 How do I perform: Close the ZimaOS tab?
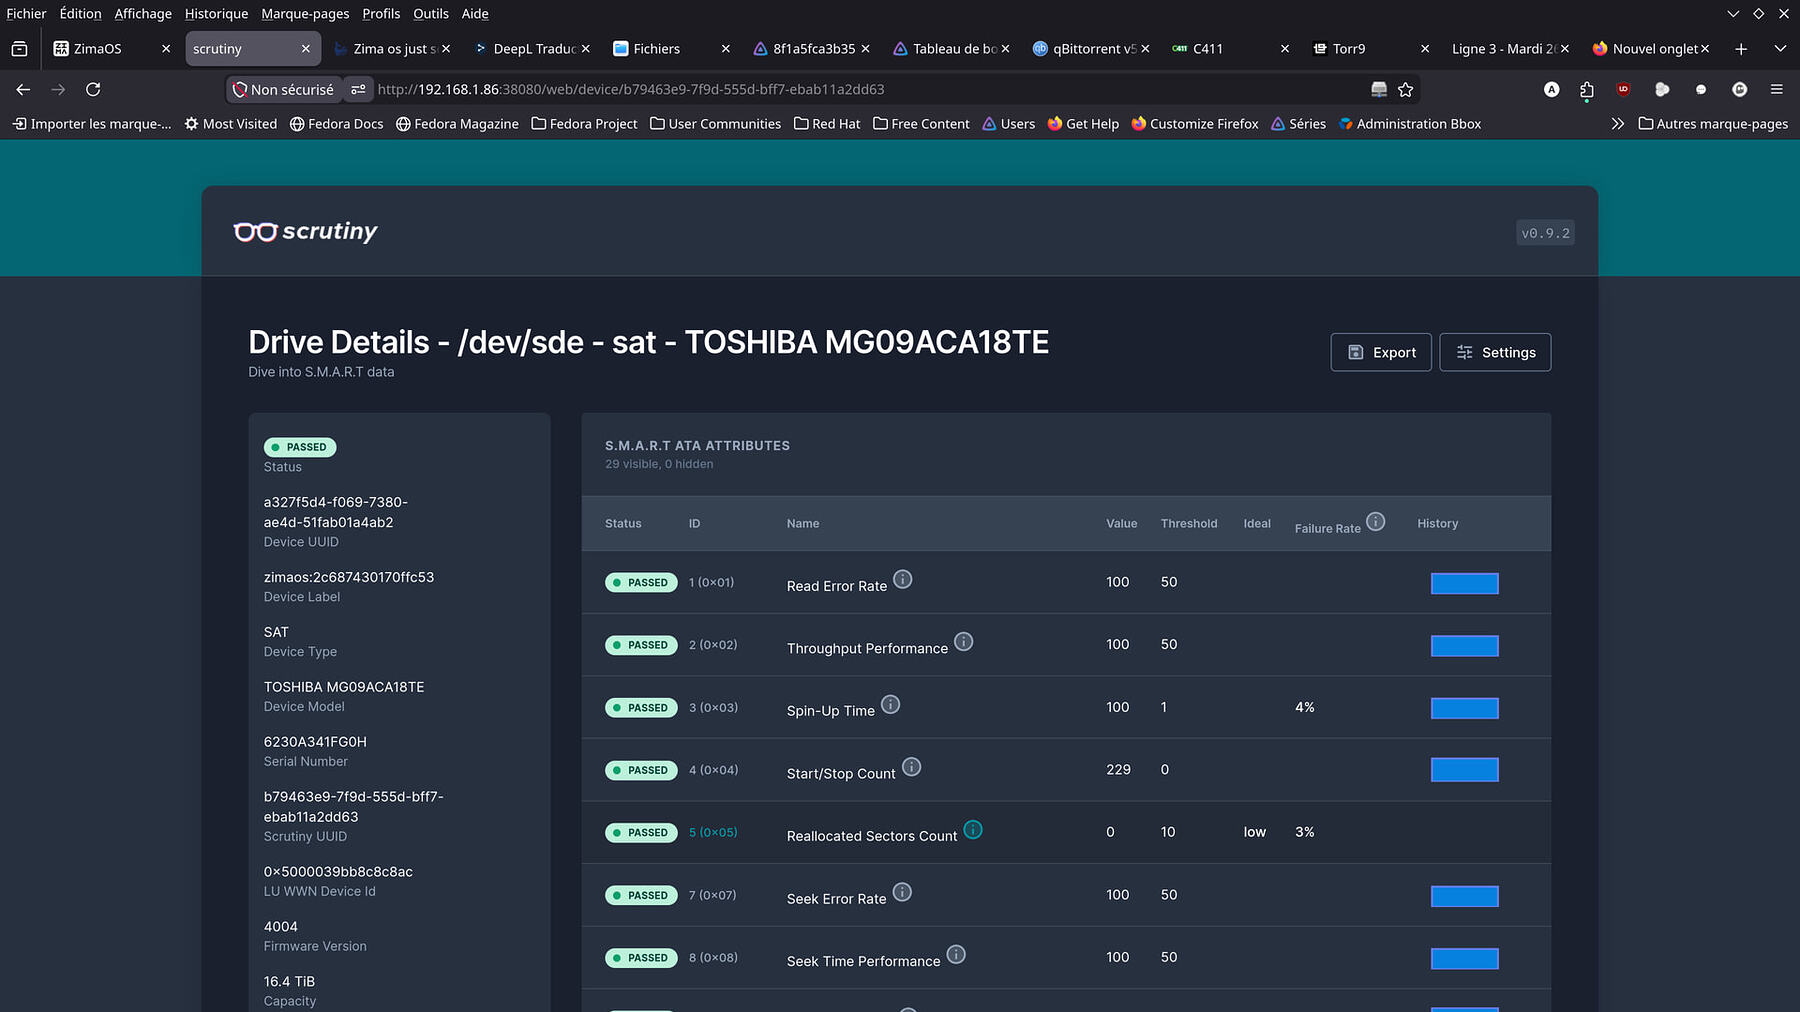(165, 48)
